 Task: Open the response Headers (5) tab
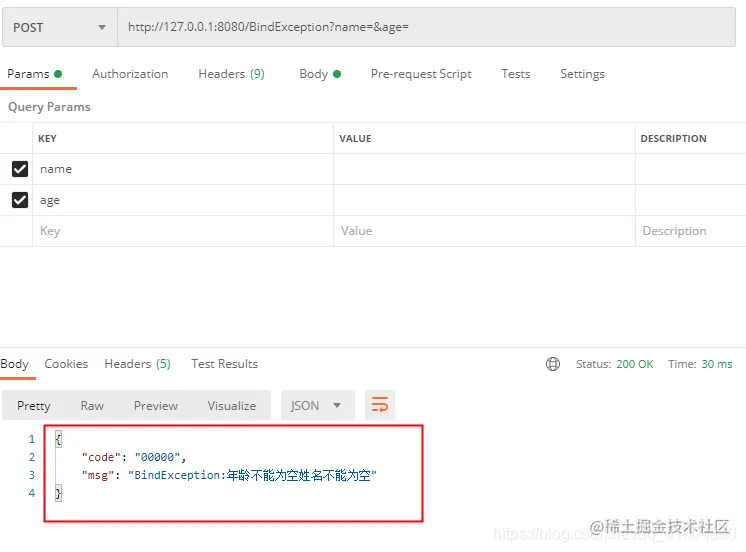coord(137,364)
